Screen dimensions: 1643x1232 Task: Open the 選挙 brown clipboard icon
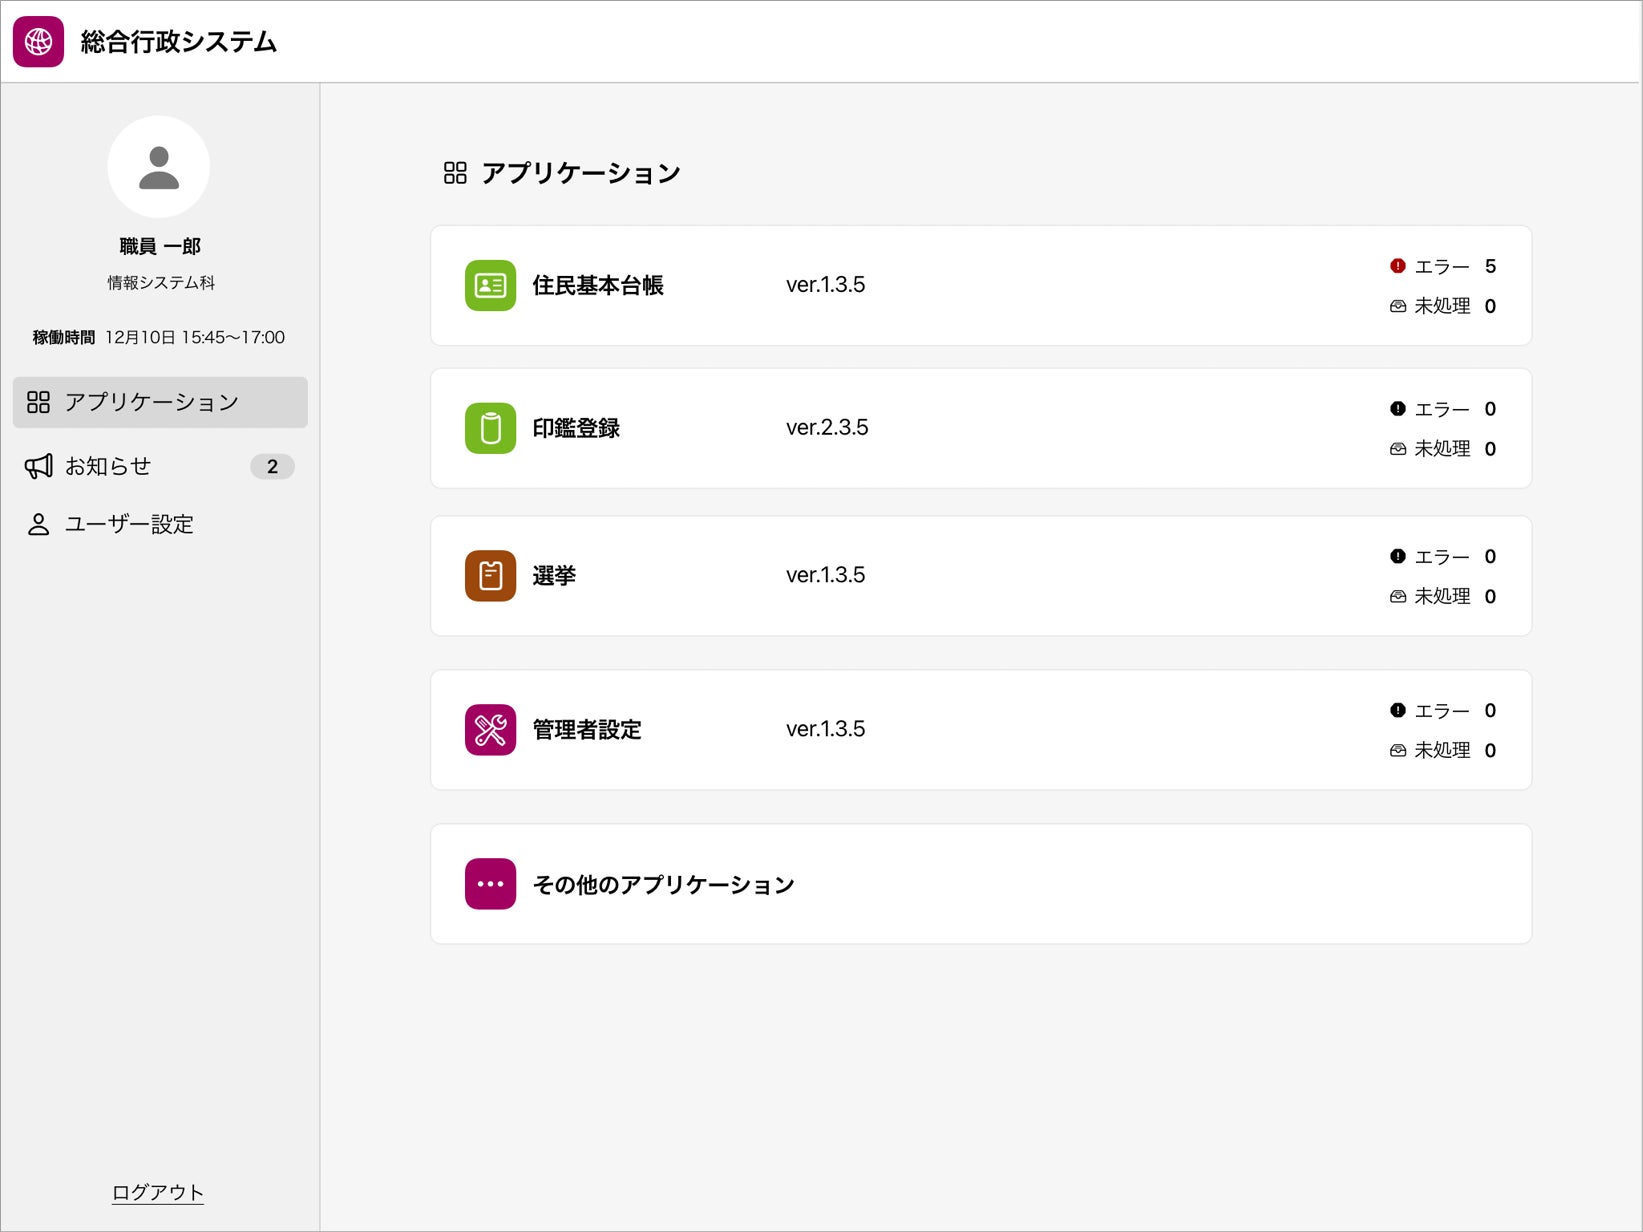(490, 576)
